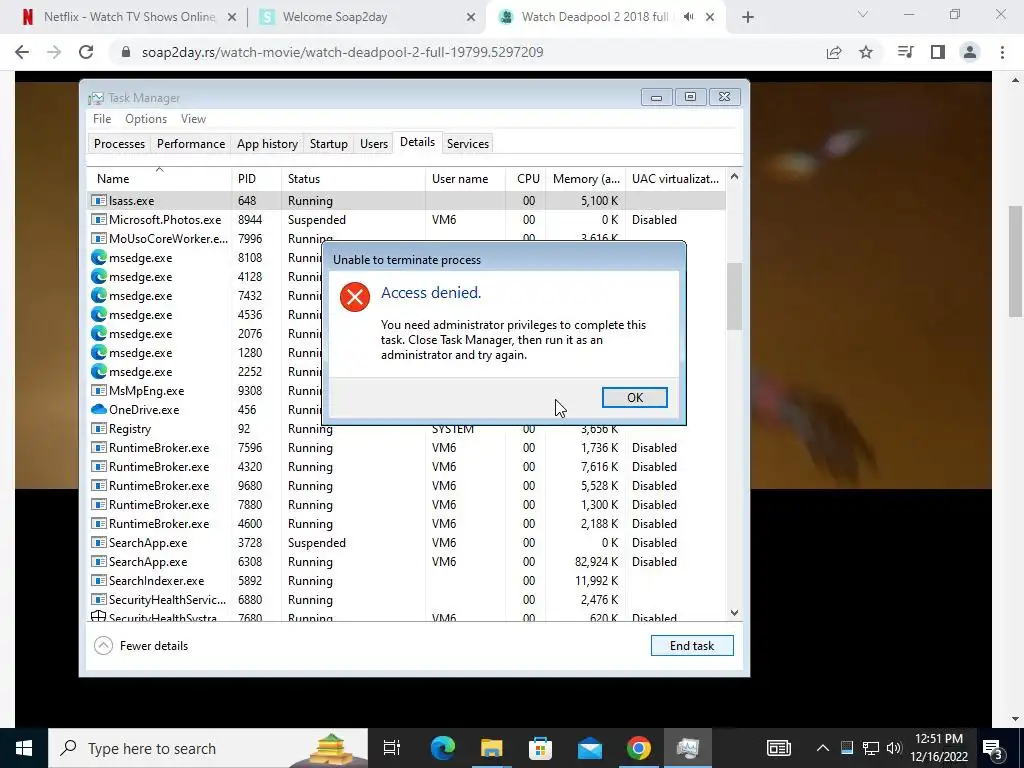Open Microsoft Store from the taskbar

pos(540,748)
